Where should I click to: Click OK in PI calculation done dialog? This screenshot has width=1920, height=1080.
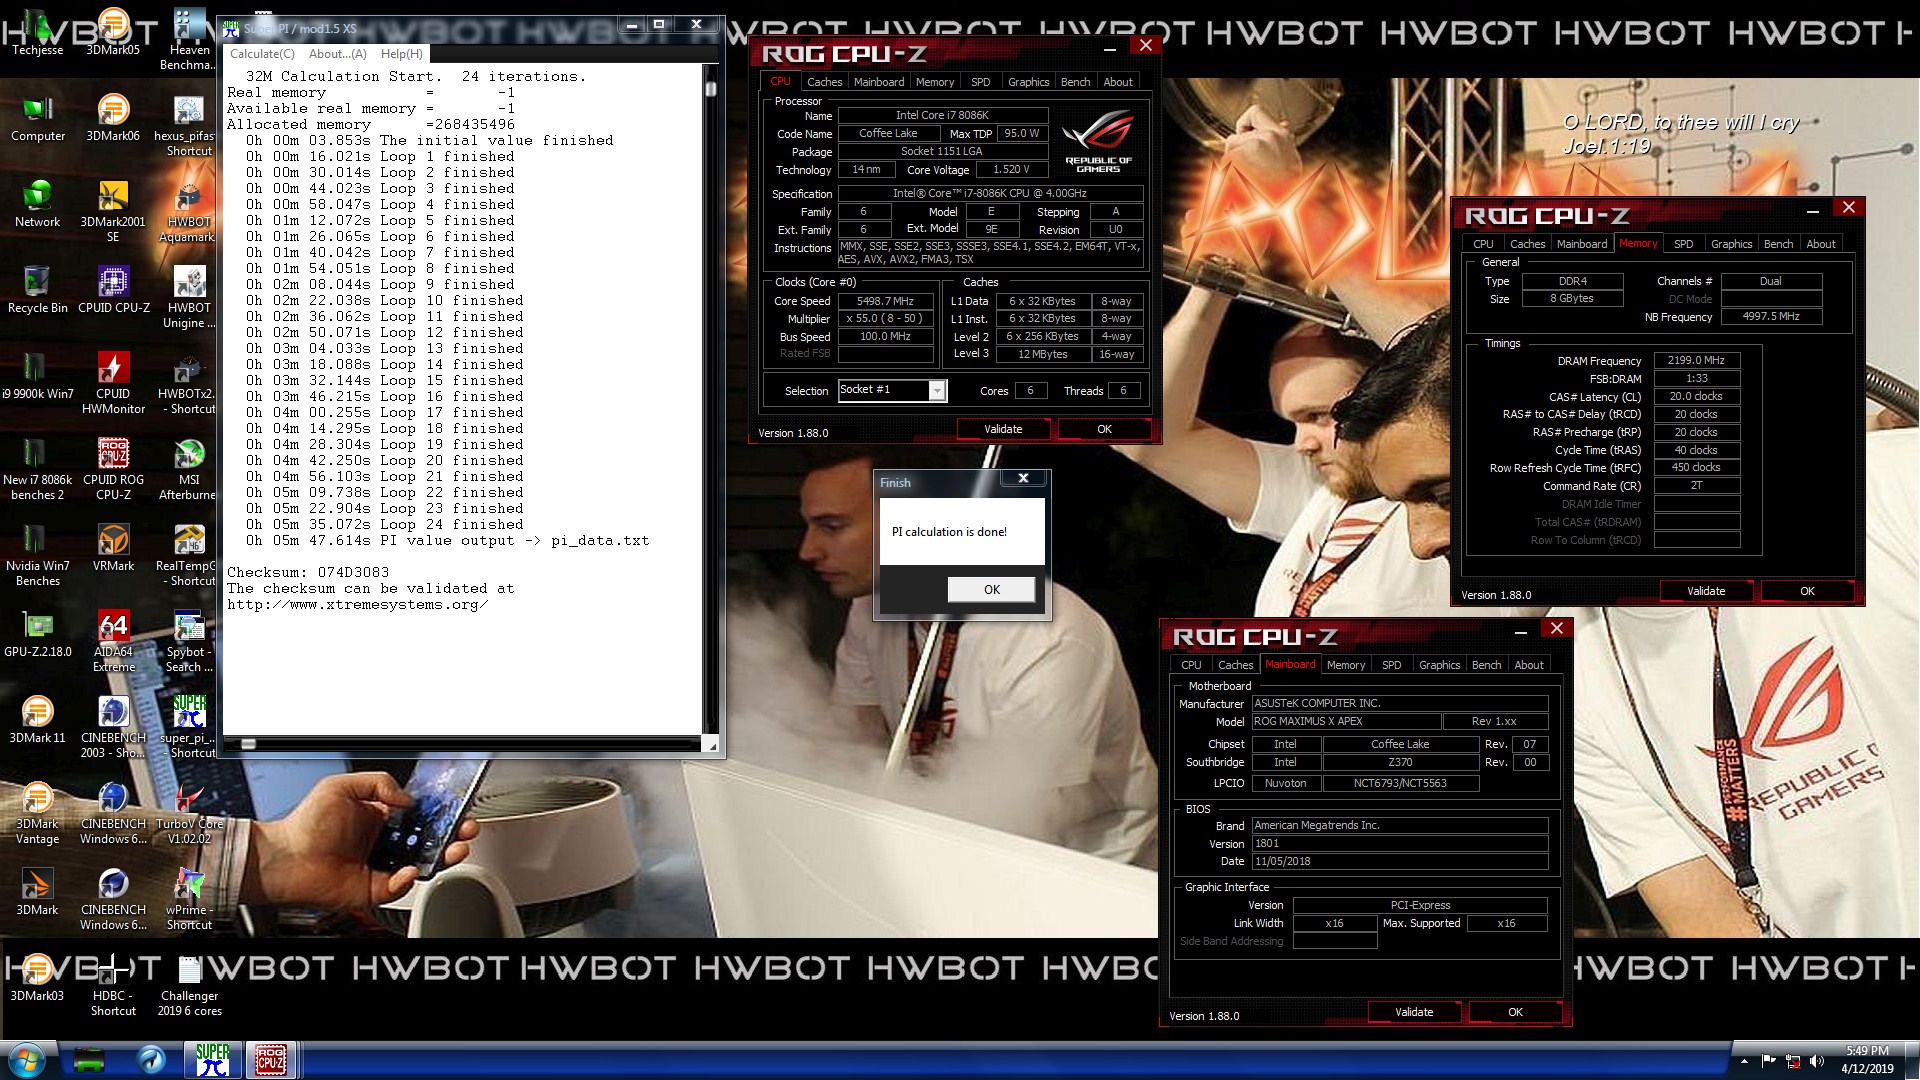coord(991,589)
